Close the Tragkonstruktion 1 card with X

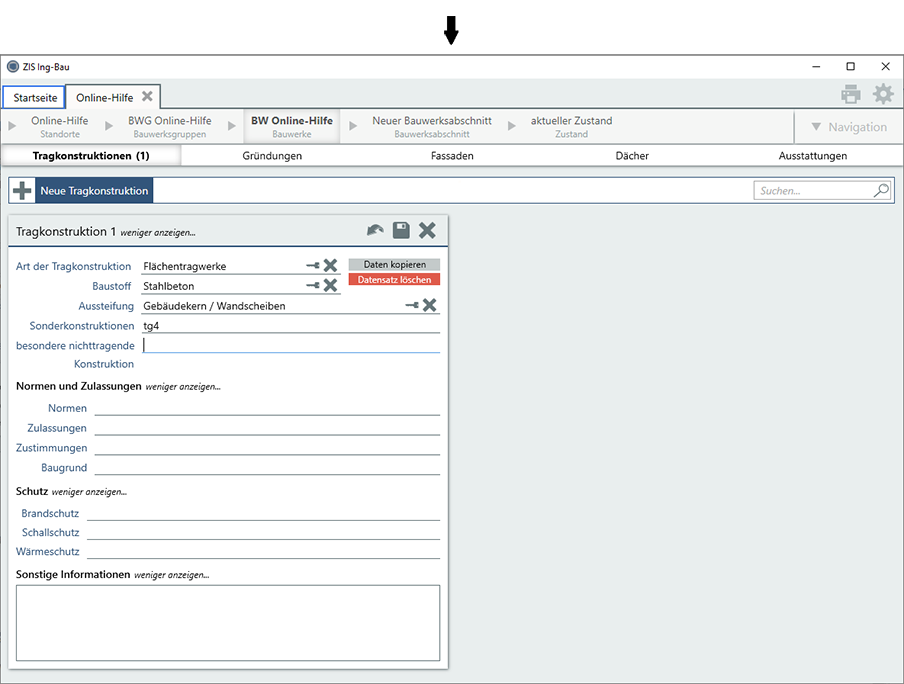click(427, 231)
